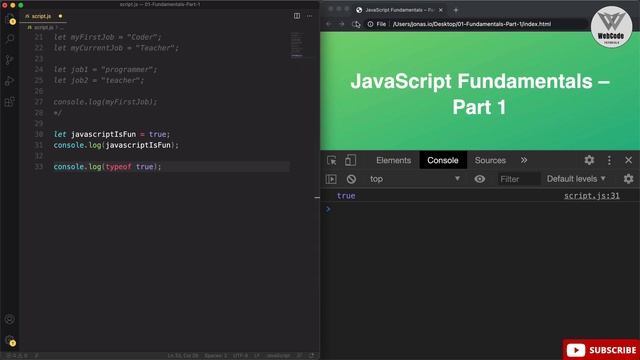
Task: Open a new browser tab
Action: click(456, 10)
